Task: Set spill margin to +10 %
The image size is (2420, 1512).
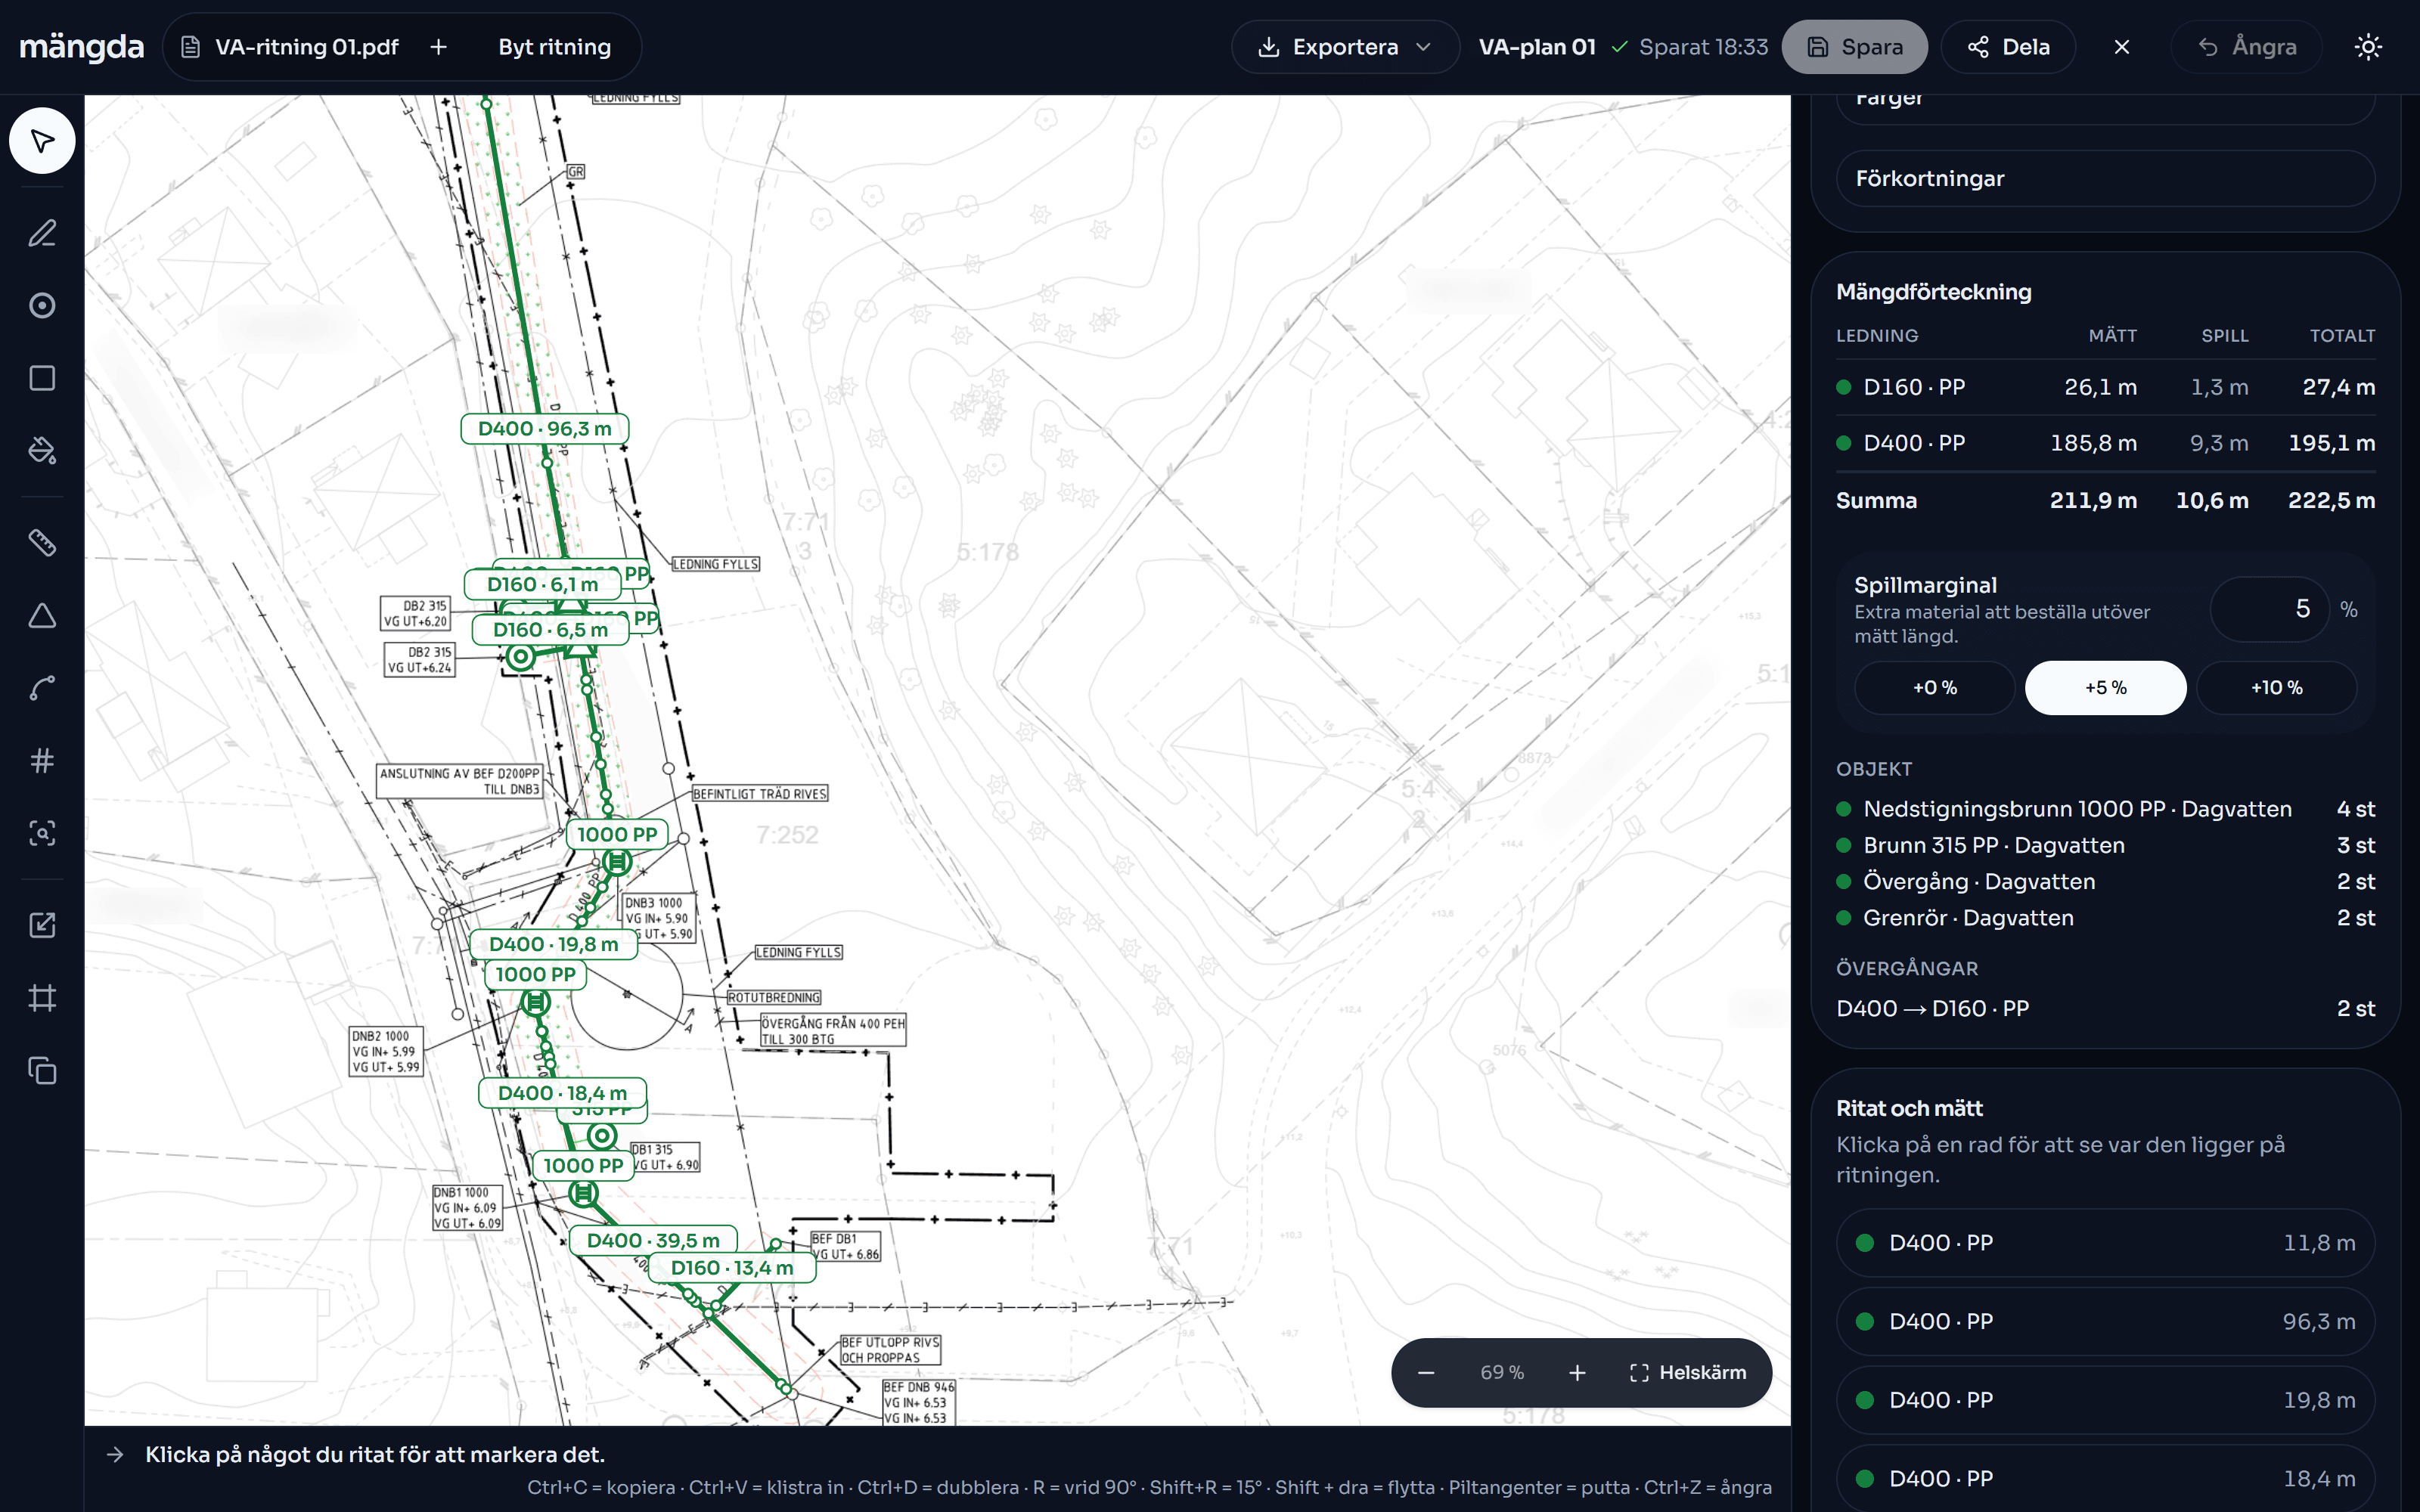Action: click(x=2276, y=688)
